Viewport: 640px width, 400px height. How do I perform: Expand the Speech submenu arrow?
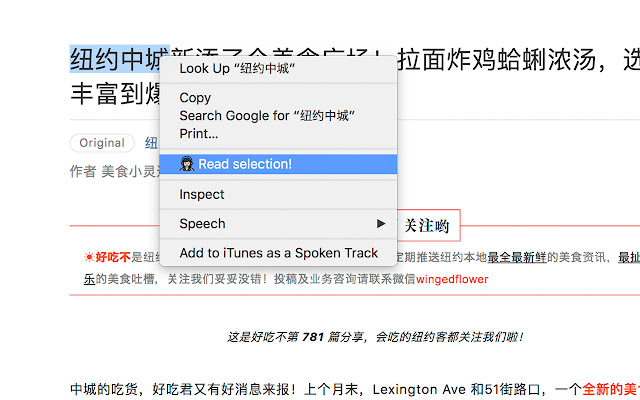pyautogui.click(x=381, y=224)
